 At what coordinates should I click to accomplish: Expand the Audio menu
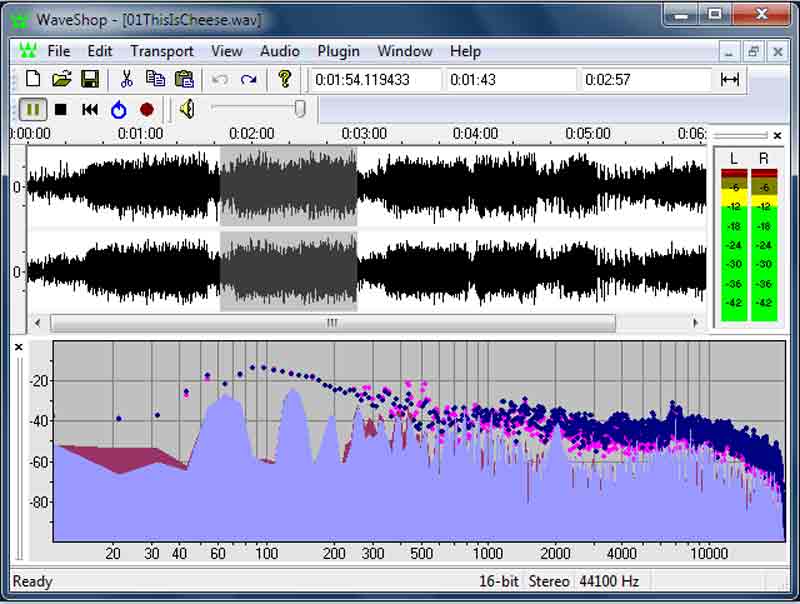point(280,51)
